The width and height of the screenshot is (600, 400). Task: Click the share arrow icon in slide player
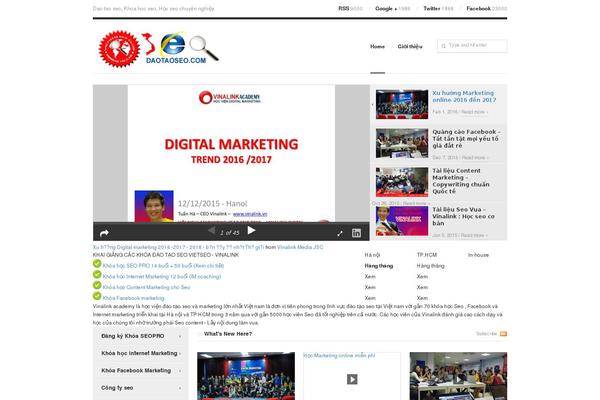pyautogui.click(x=104, y=233)
